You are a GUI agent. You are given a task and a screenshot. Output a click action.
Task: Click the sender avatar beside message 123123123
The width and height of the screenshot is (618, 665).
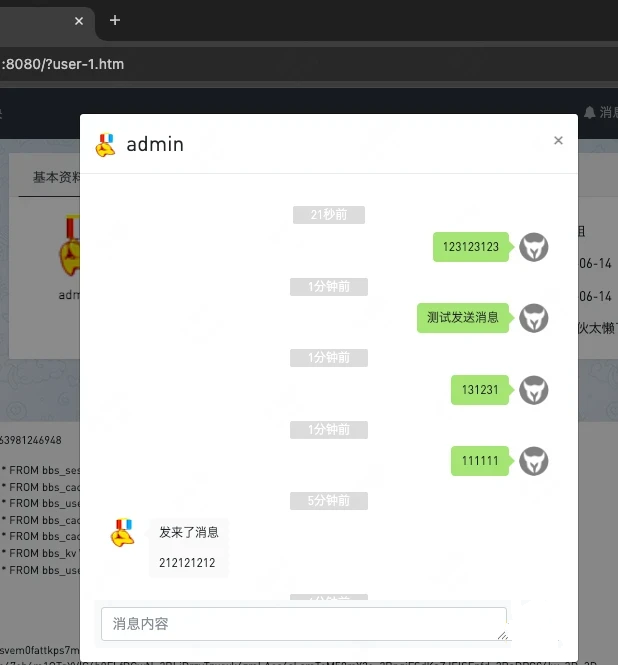(x=534, y=247)
